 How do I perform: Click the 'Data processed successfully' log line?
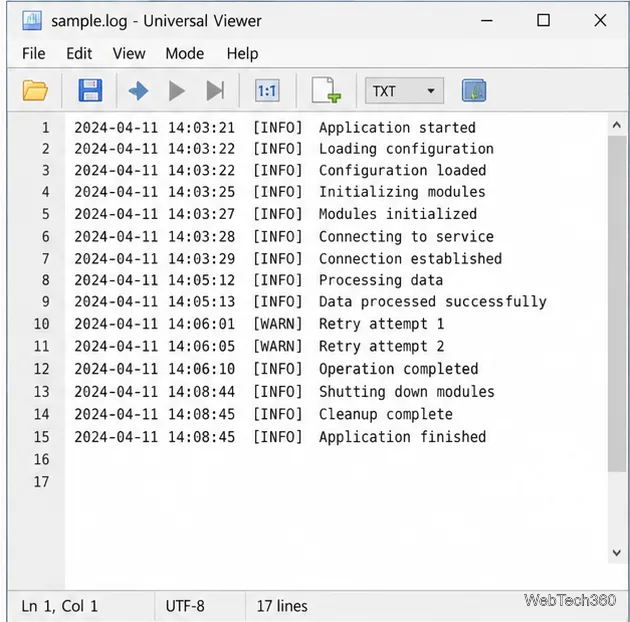(x=310, y=302)
